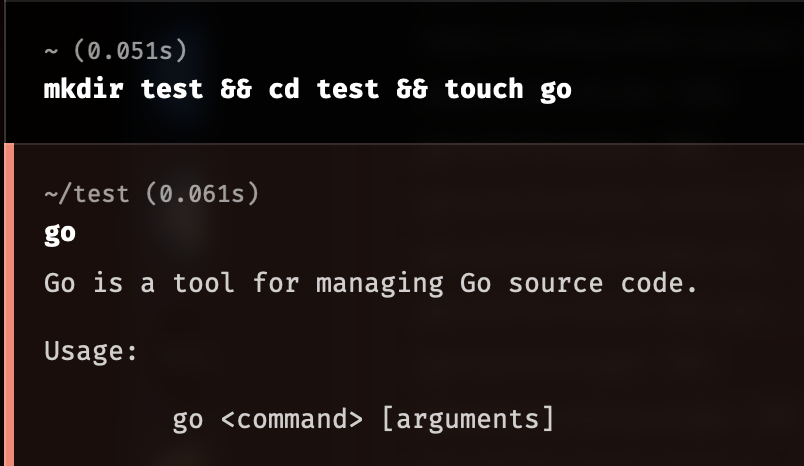The height and width of the screenshot is (466, 804).
Task: Click the "~/test" directory path in prompt
Action: click(x=86, y=194)
